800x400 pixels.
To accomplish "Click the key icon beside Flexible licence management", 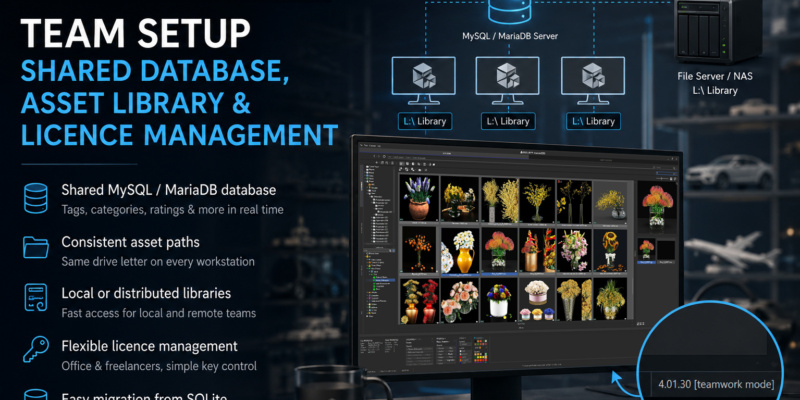I will point(36,349).
